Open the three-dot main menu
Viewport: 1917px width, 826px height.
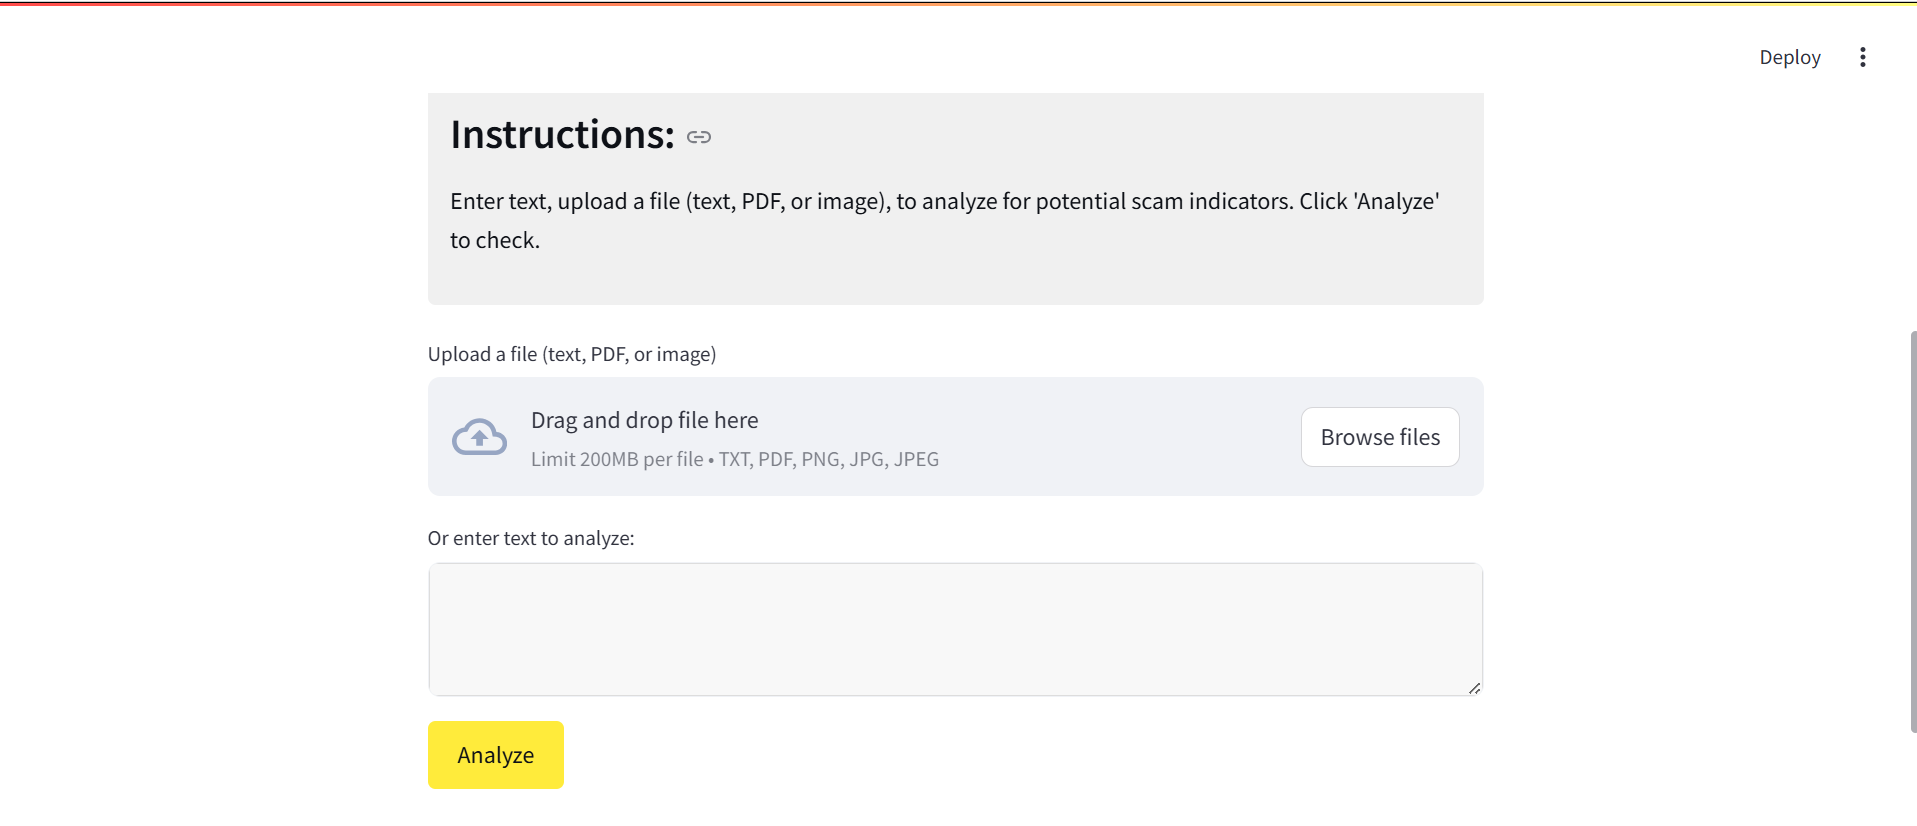1862,57
